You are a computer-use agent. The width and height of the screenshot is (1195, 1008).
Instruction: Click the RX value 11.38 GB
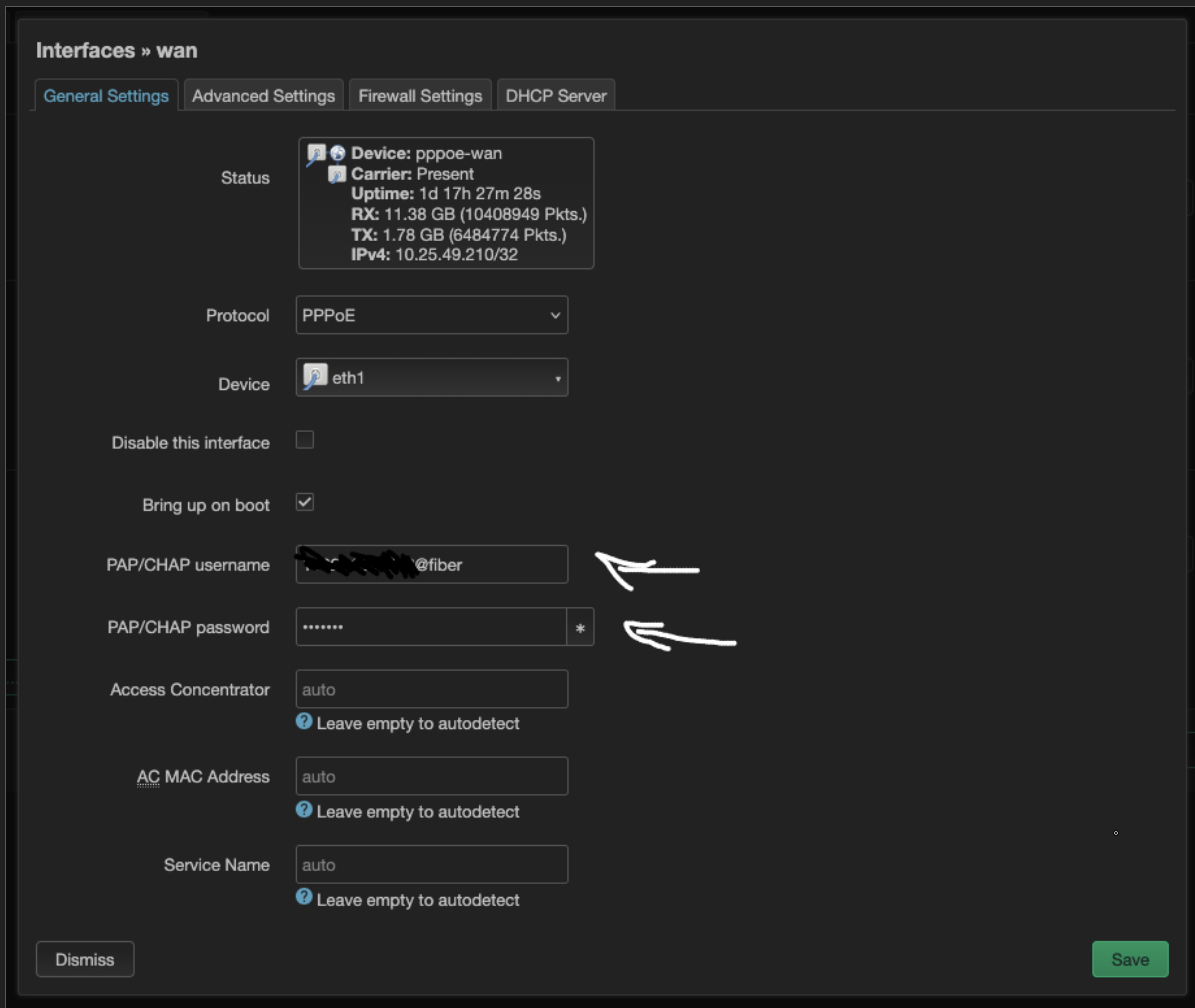click(x=419, y=214)
